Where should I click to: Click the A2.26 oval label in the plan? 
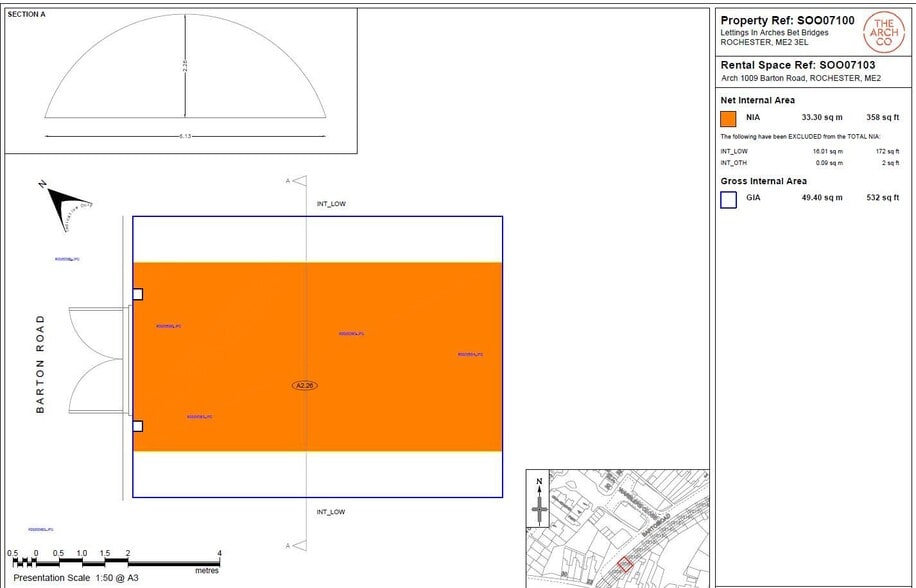(305, 384)
